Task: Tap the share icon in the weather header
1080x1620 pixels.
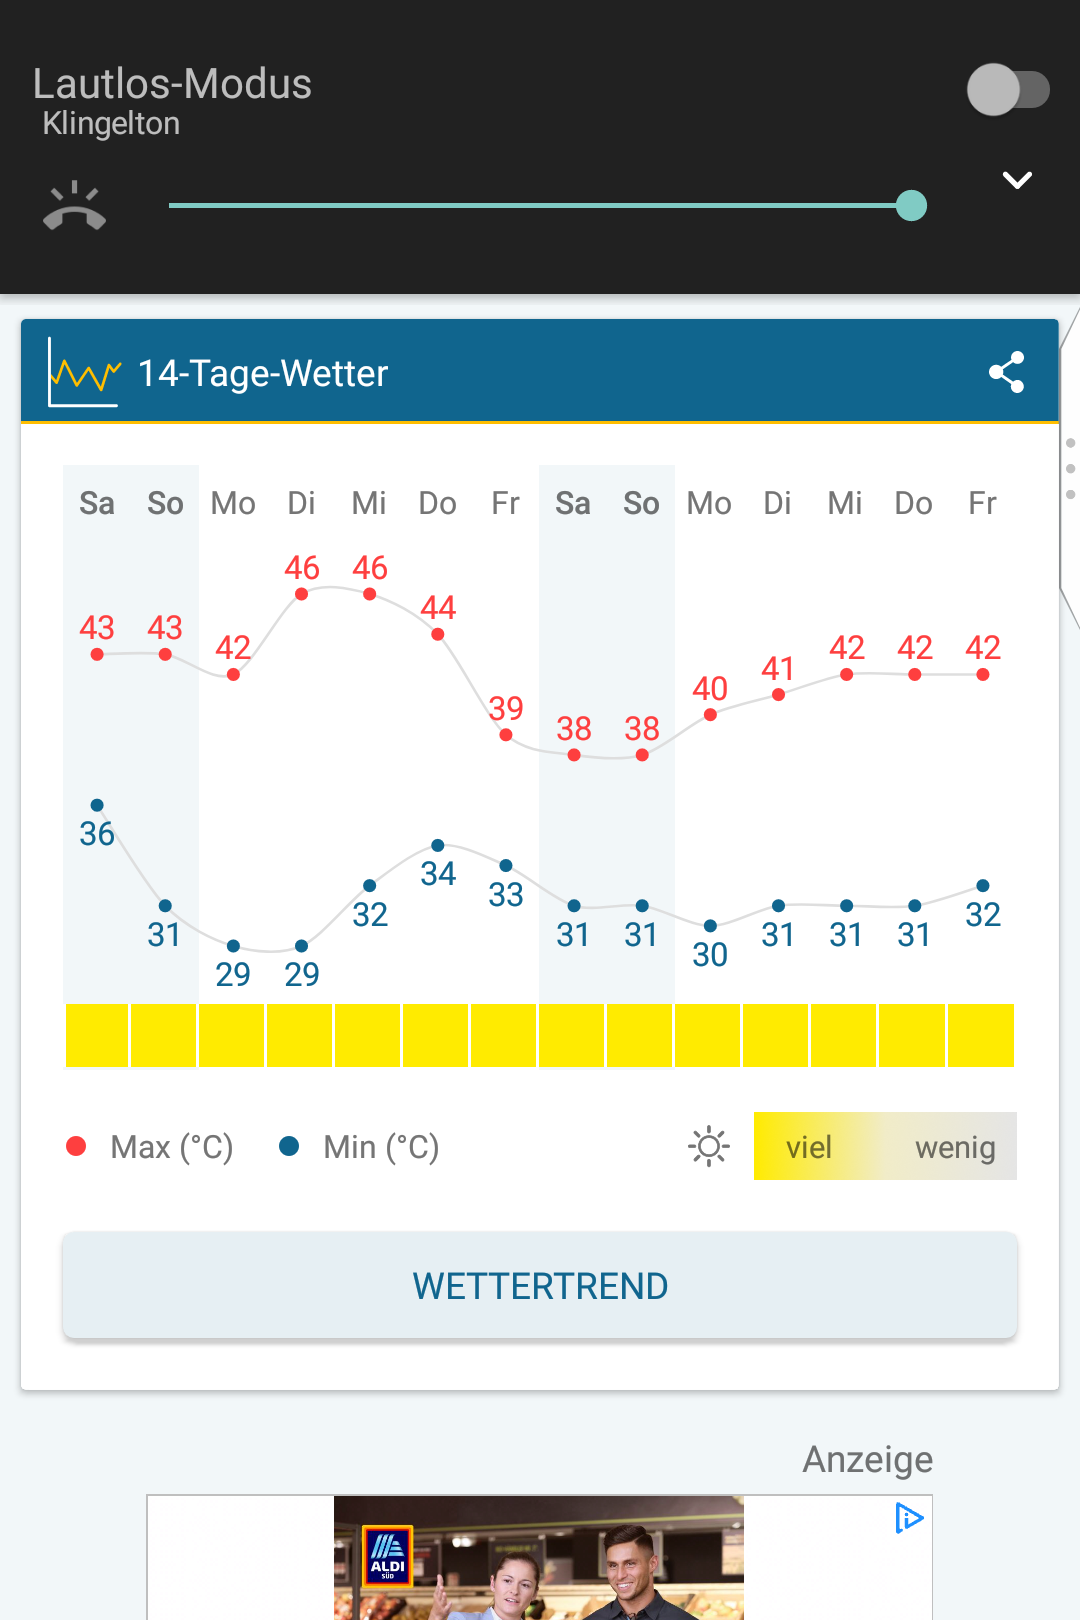Action: click(x=1007, y=372)
